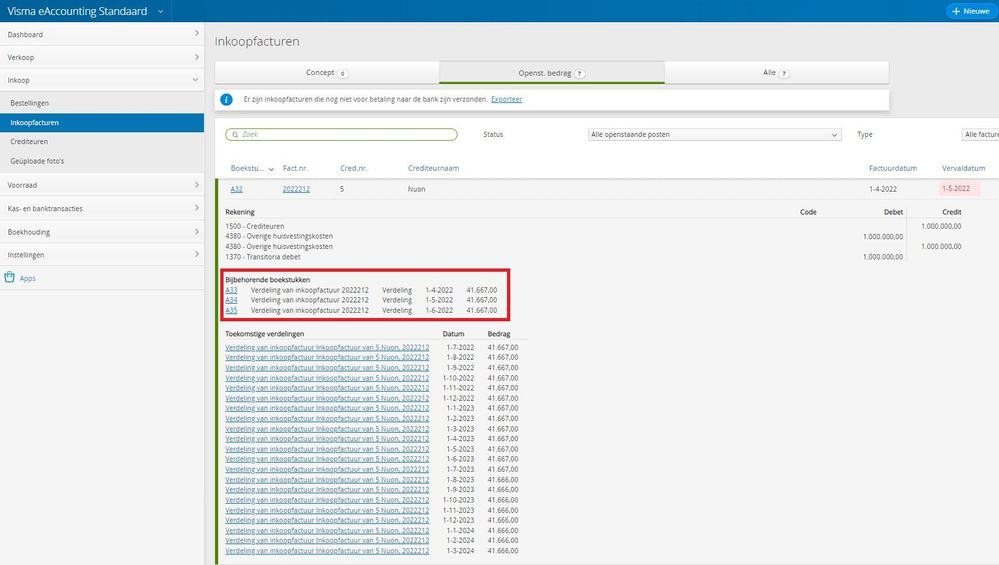Click the blue info icon in notification bar
The width and height of the screenshot is (999, 565).
click(x=226, y=99)
